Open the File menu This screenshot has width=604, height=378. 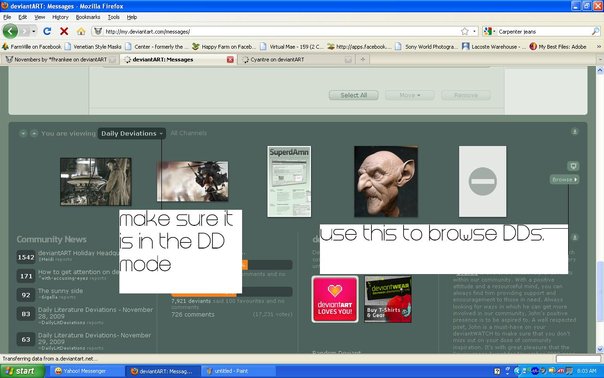pyautogui.click(x=7, y=17)
